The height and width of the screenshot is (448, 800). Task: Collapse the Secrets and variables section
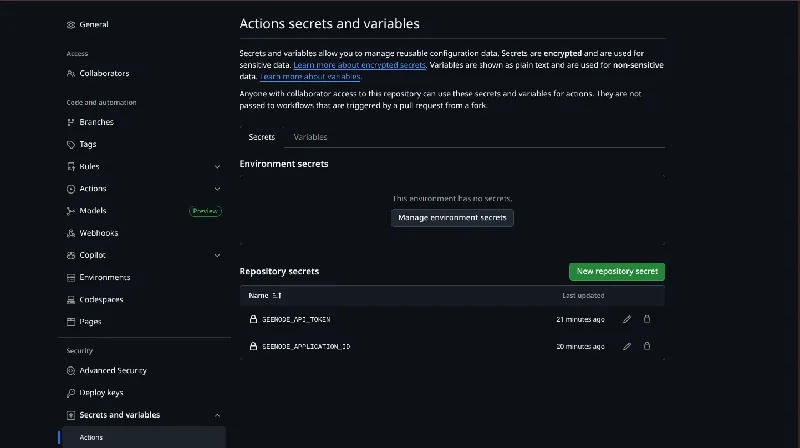tap(217, 415)
